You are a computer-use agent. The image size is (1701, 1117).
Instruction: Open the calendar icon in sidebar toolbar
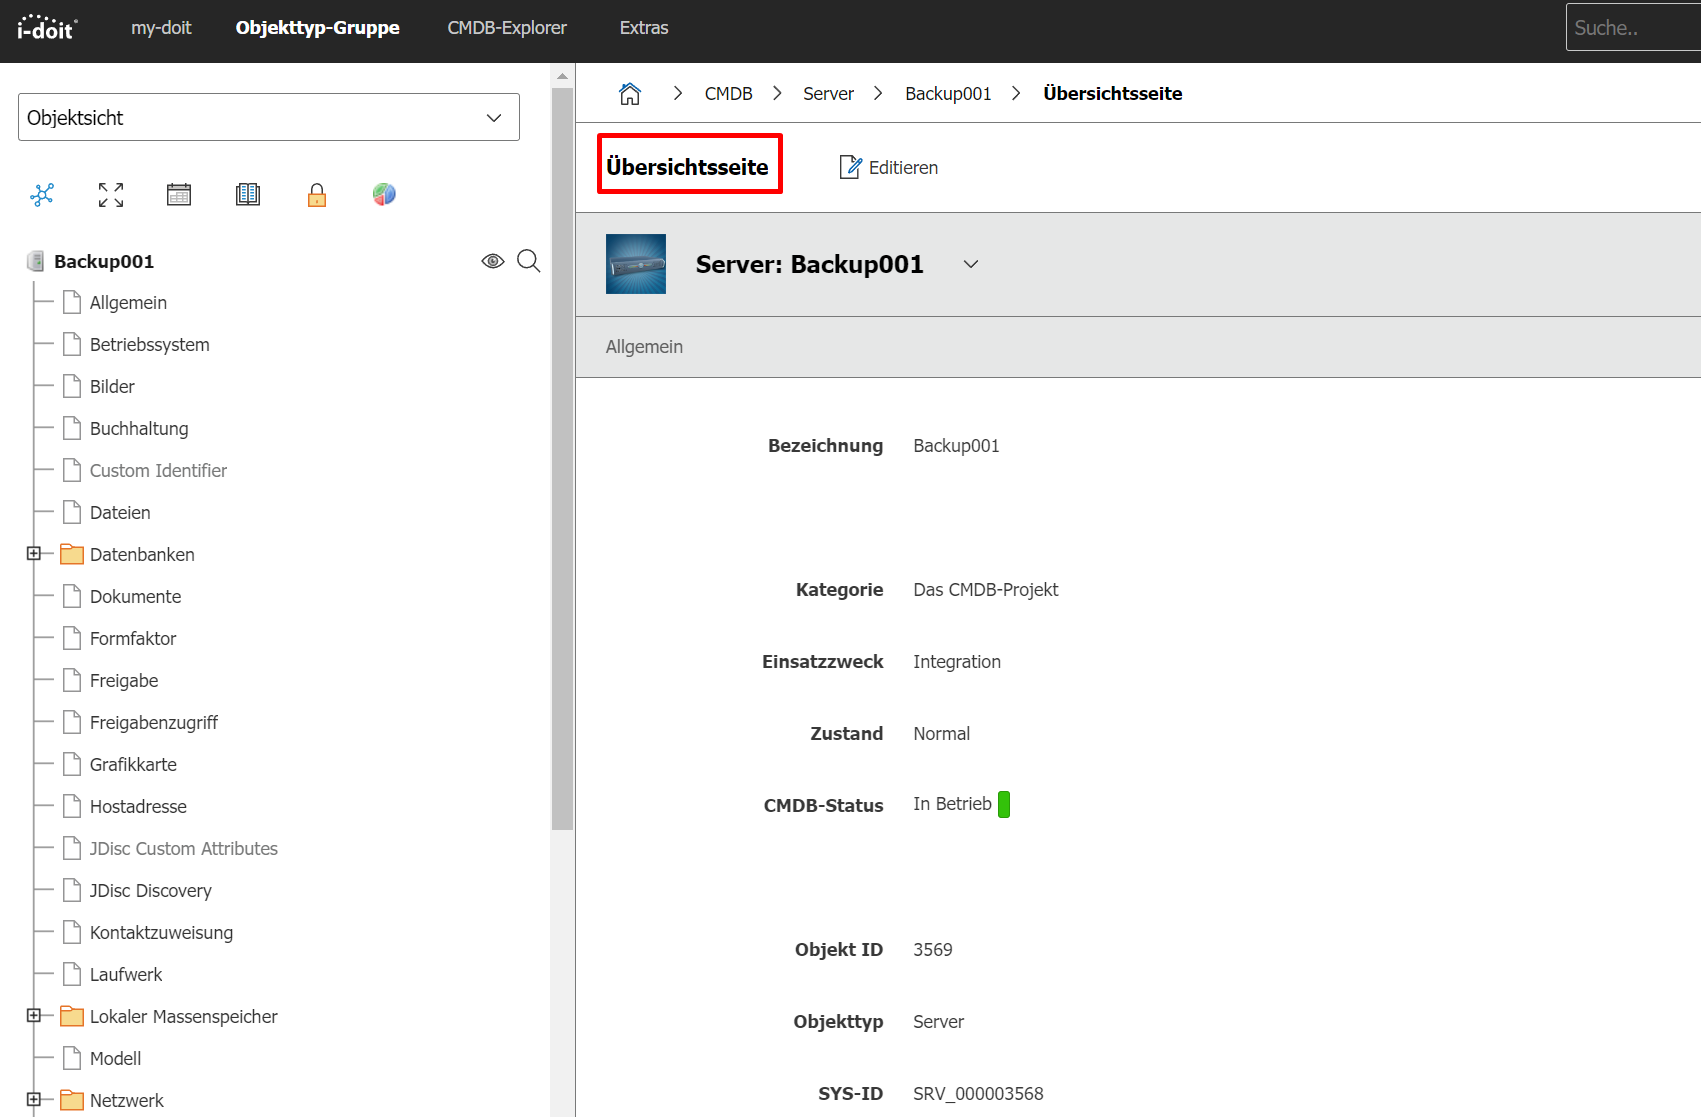pyautogui.click(x=179, y=194)
